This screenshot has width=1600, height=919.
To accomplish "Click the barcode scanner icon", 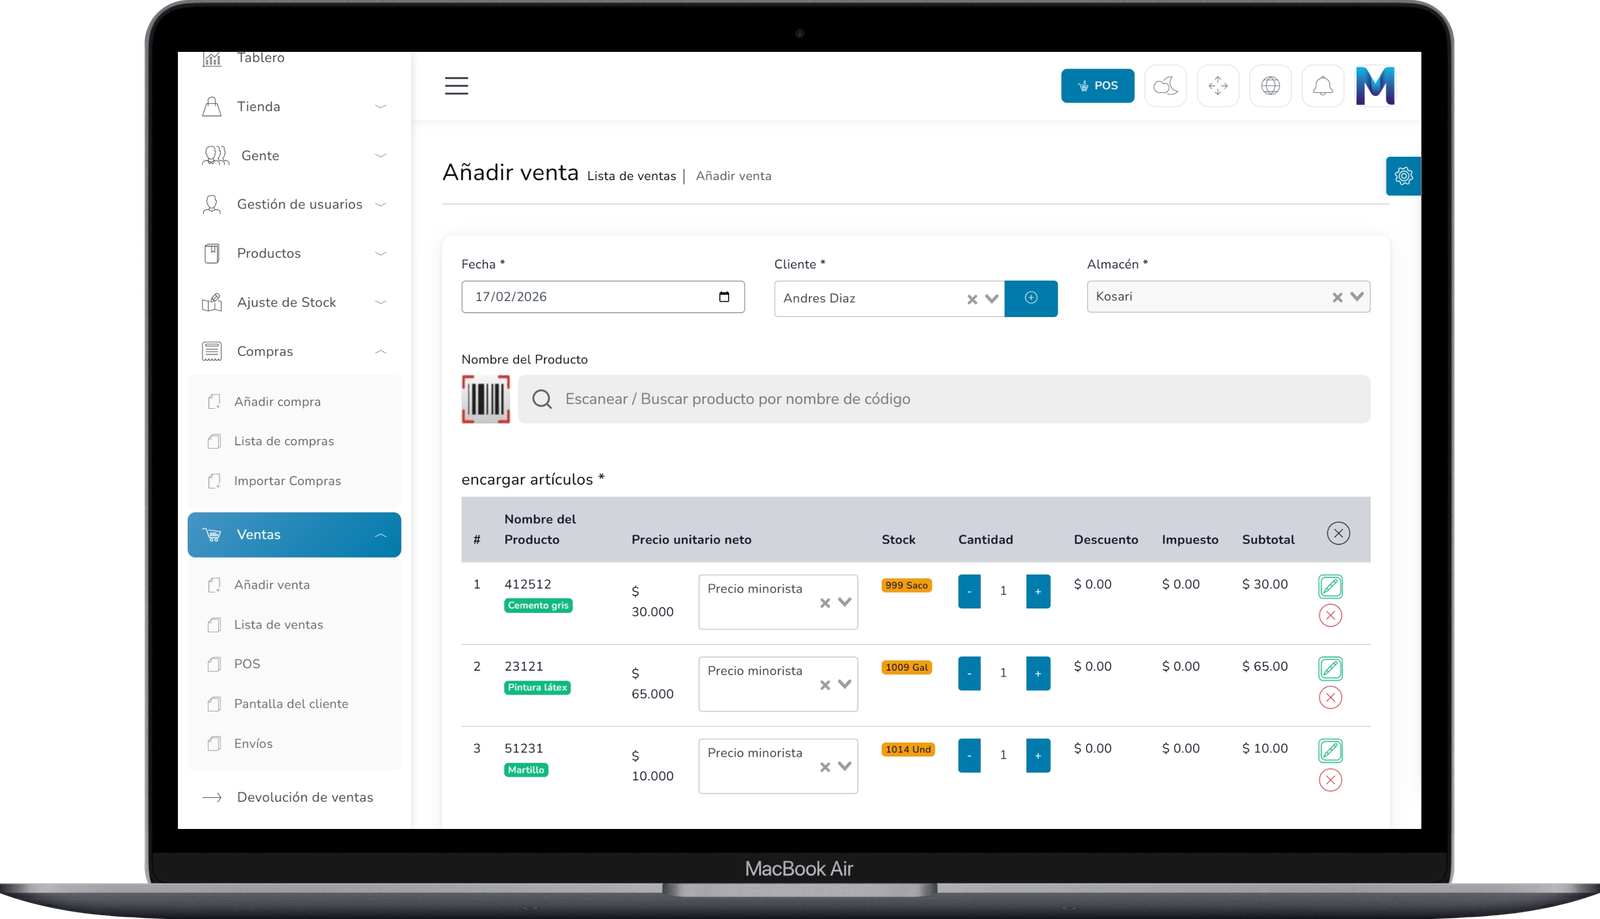I will pos(485,399).
